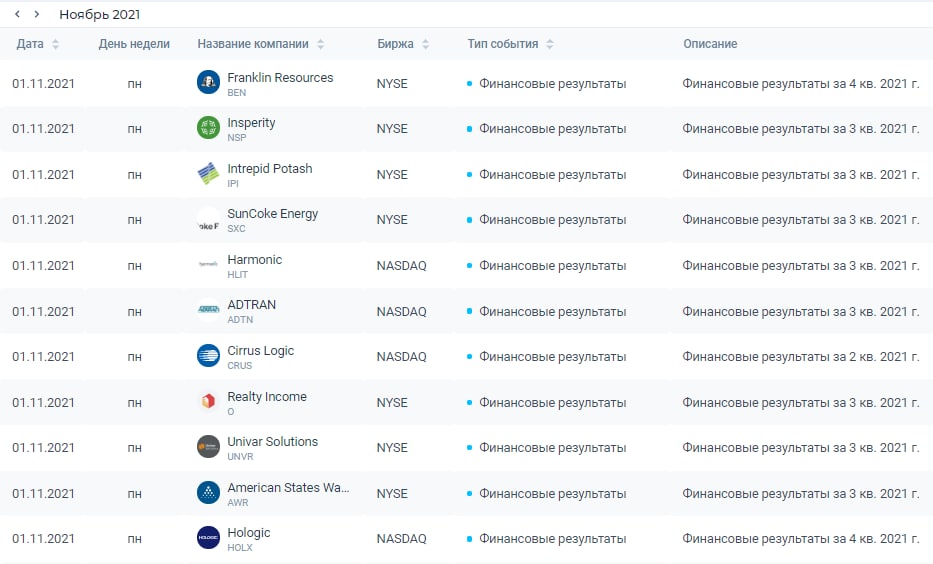The height and width of the screenshot is (564, 933).
Task: Click the Биржа column header
Action: click(395, 44)
